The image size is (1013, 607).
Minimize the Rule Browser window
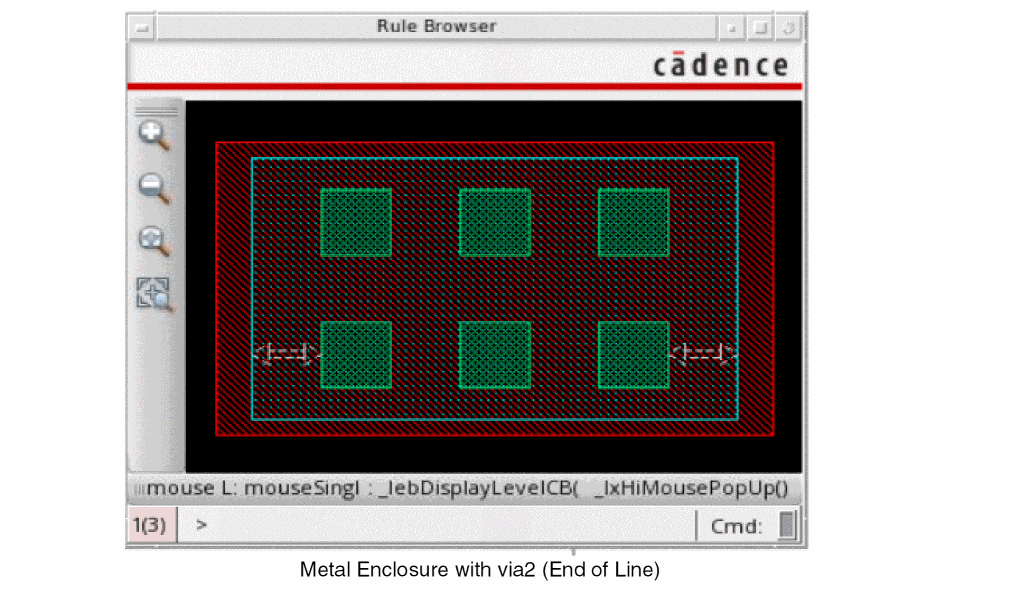point(731,28)
